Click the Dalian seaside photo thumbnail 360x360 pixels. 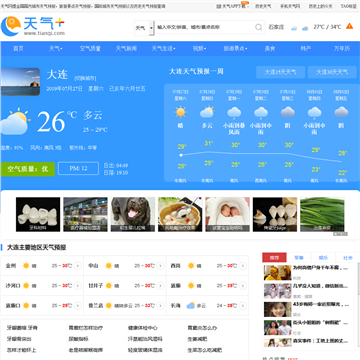tap(20, 82)
